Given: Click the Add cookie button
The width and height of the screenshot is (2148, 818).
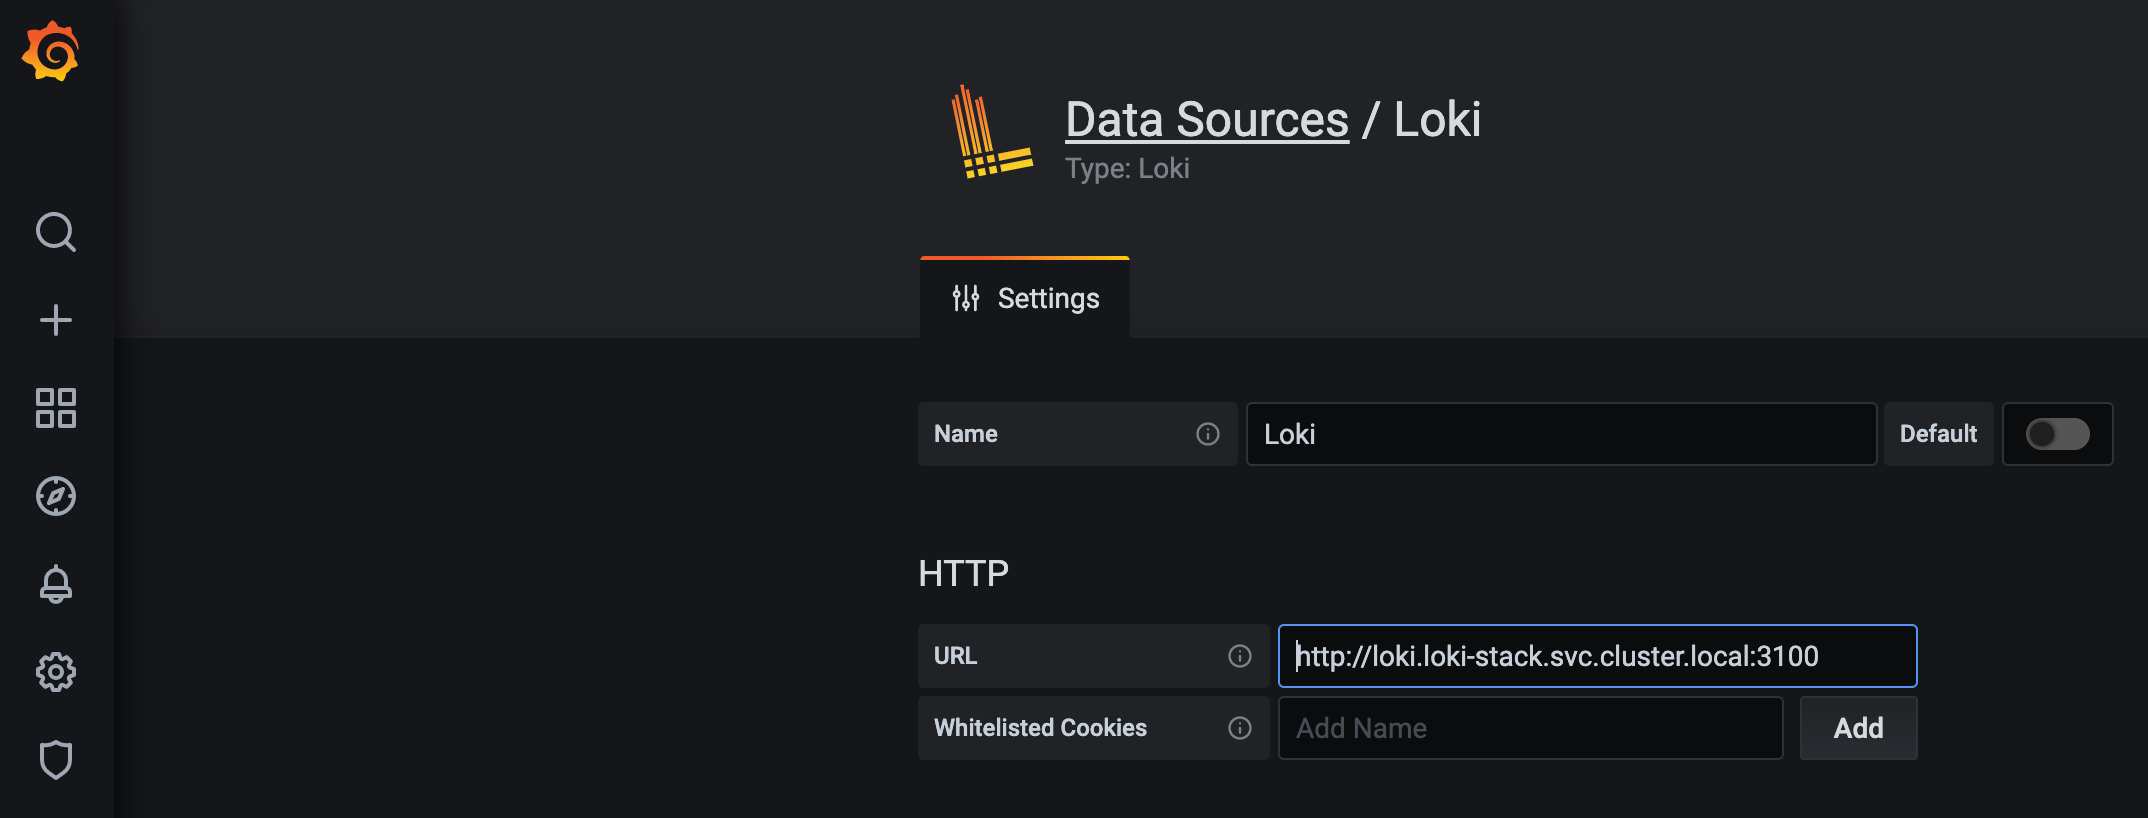Looking at the screenshot, I should tap(1857, 728).
